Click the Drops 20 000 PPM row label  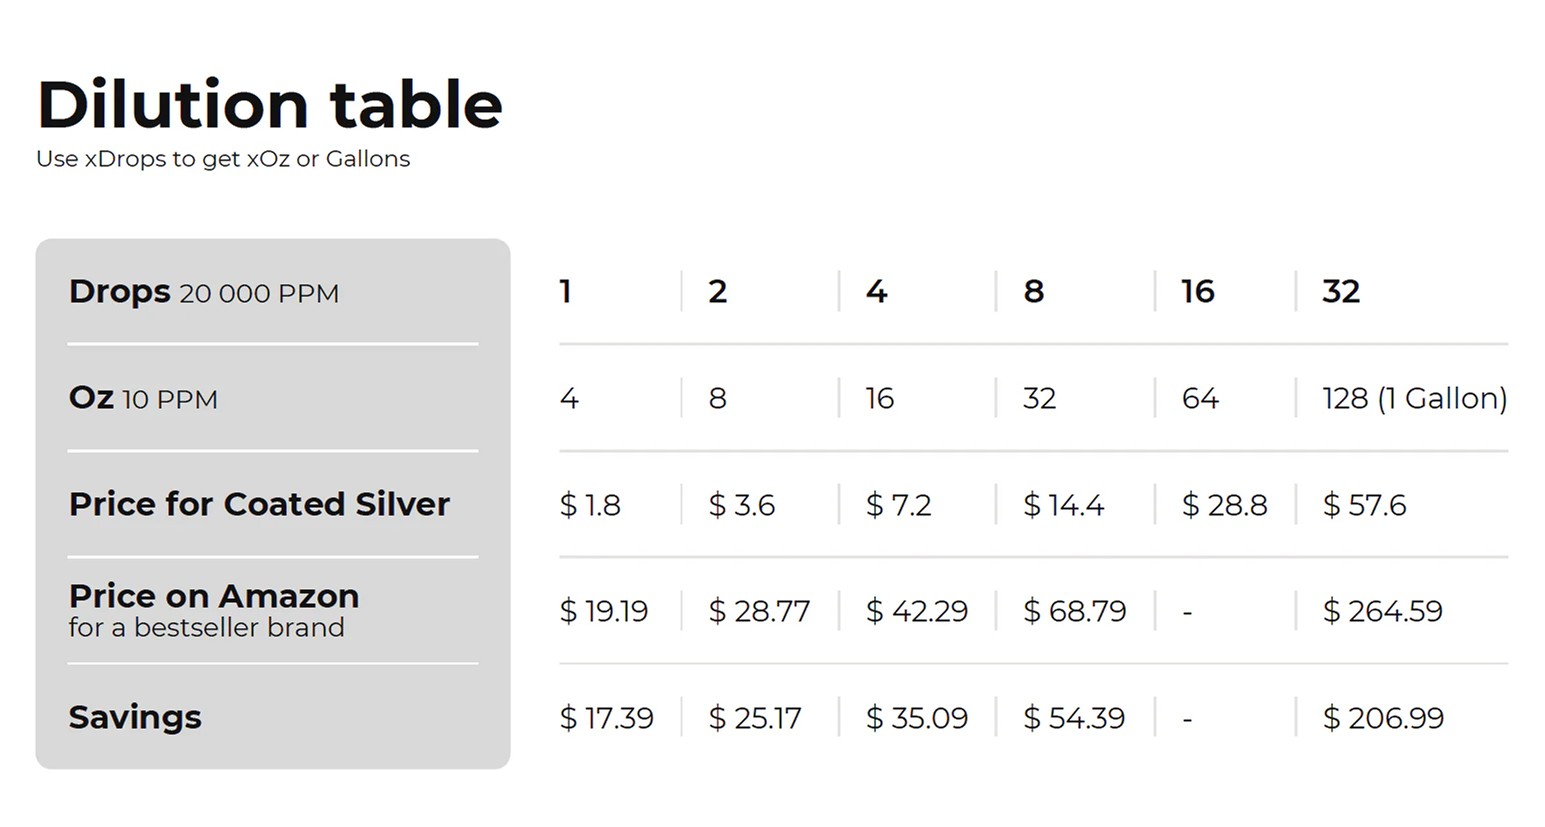tap(204, 292)
